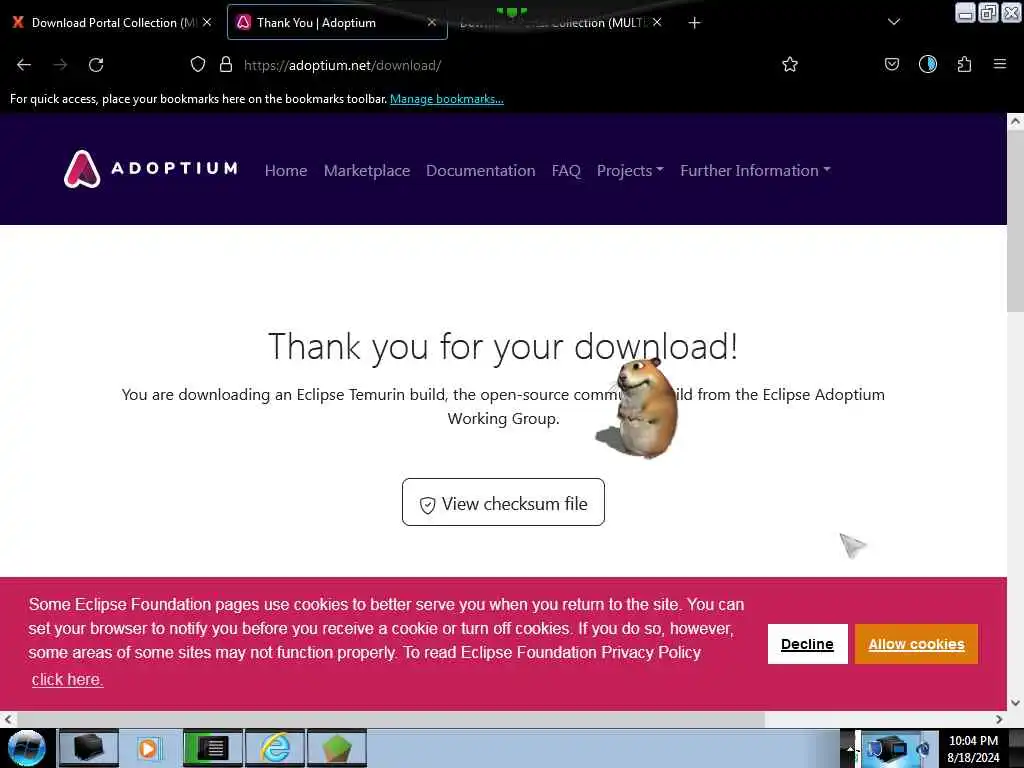
Task: Click the scroll right arrow of the horizontal scrollbar
Action: [x=999, y=719]
